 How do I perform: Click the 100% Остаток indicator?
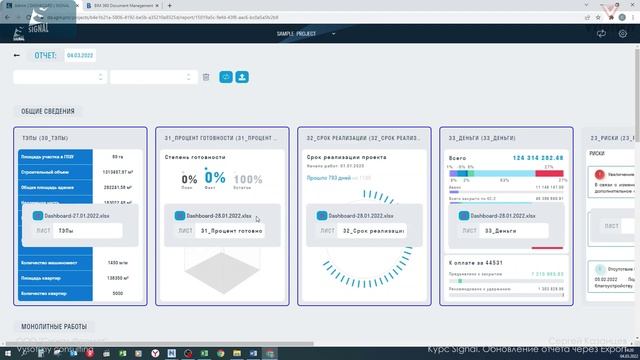click(248, 181)
